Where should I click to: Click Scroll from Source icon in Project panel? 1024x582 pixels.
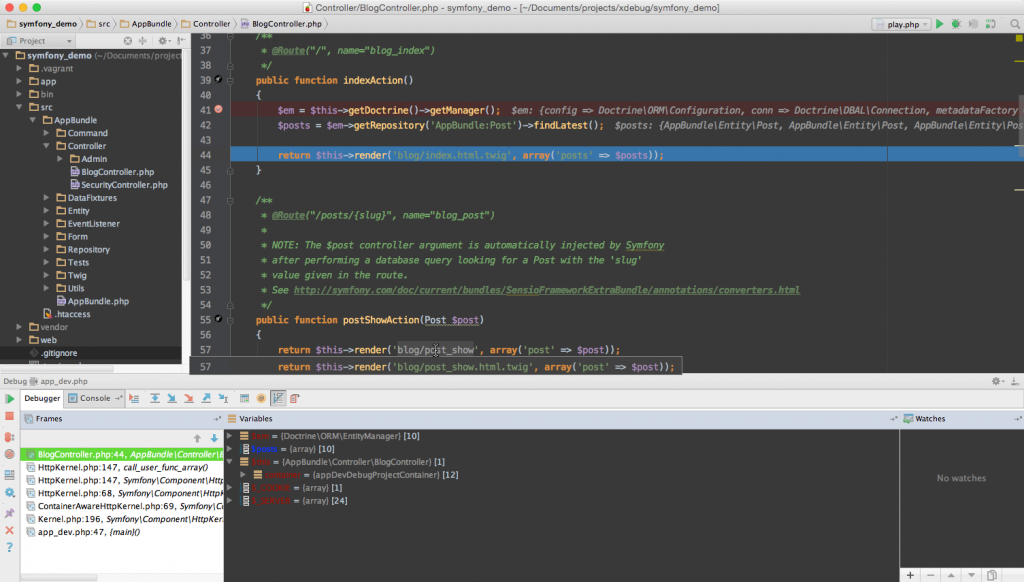coord(128,40)
